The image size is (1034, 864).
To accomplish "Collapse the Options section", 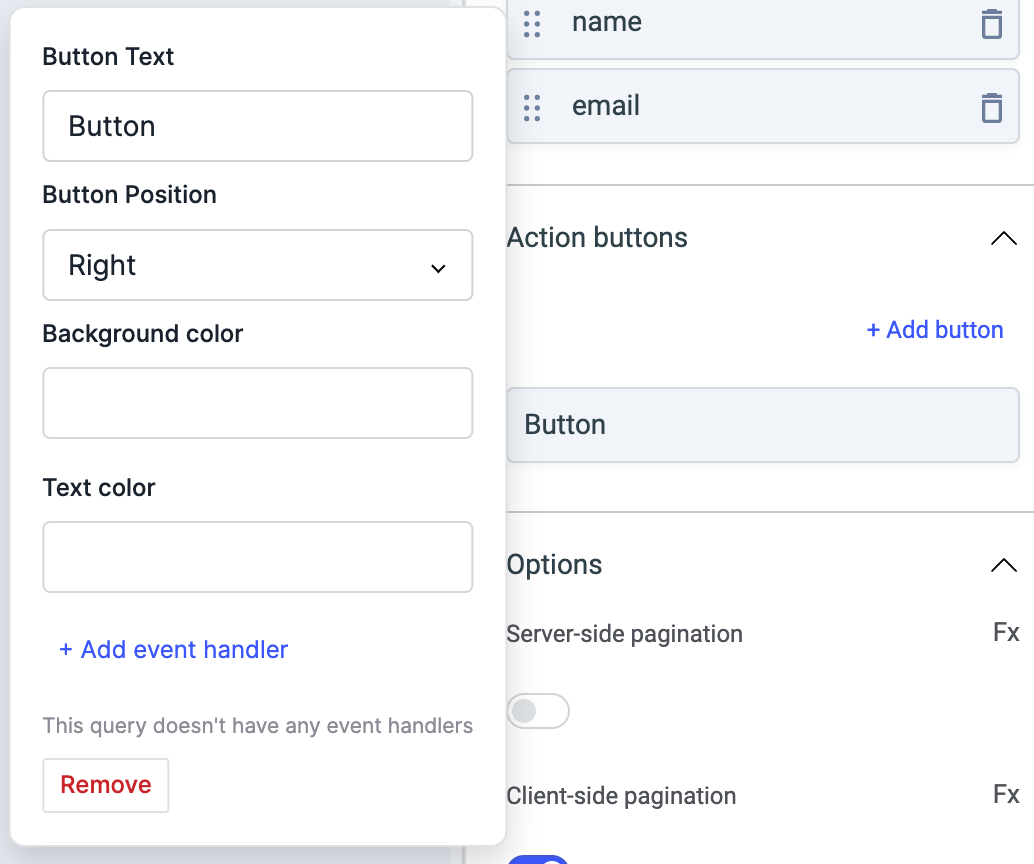I will tap(1002, 565).
